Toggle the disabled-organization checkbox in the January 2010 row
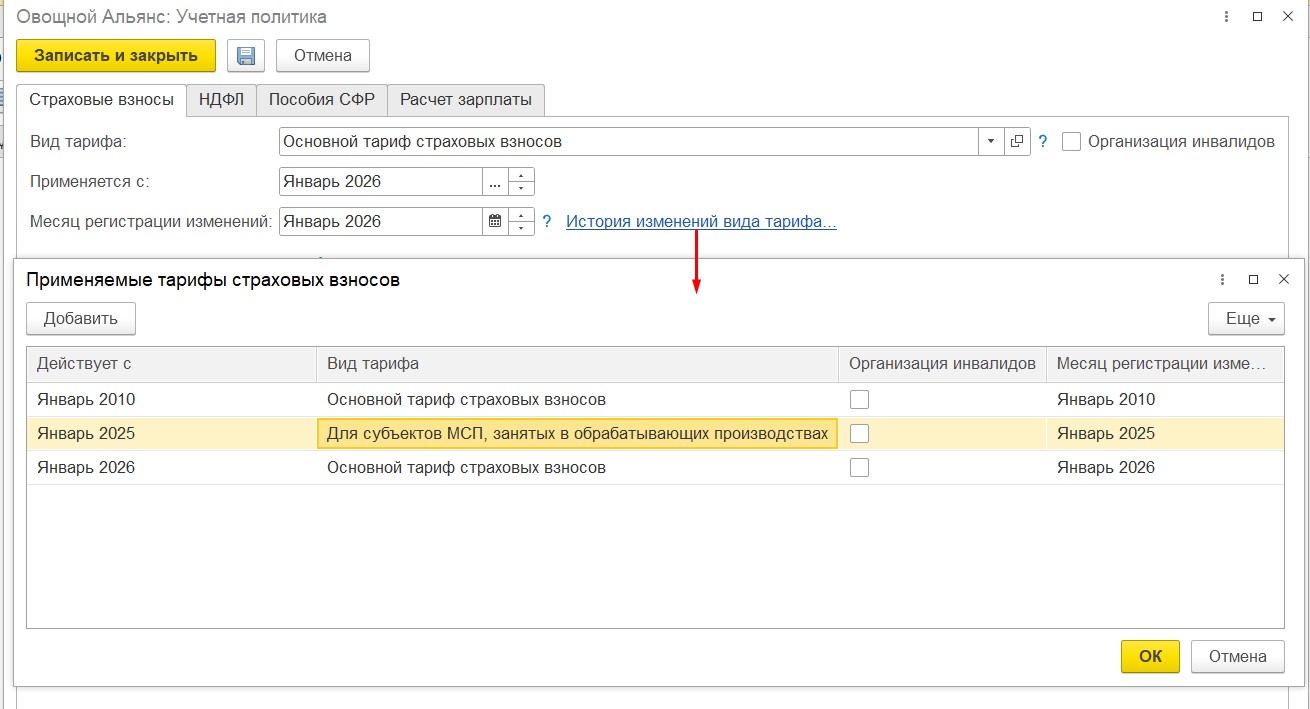 click(x=859, y=400)
